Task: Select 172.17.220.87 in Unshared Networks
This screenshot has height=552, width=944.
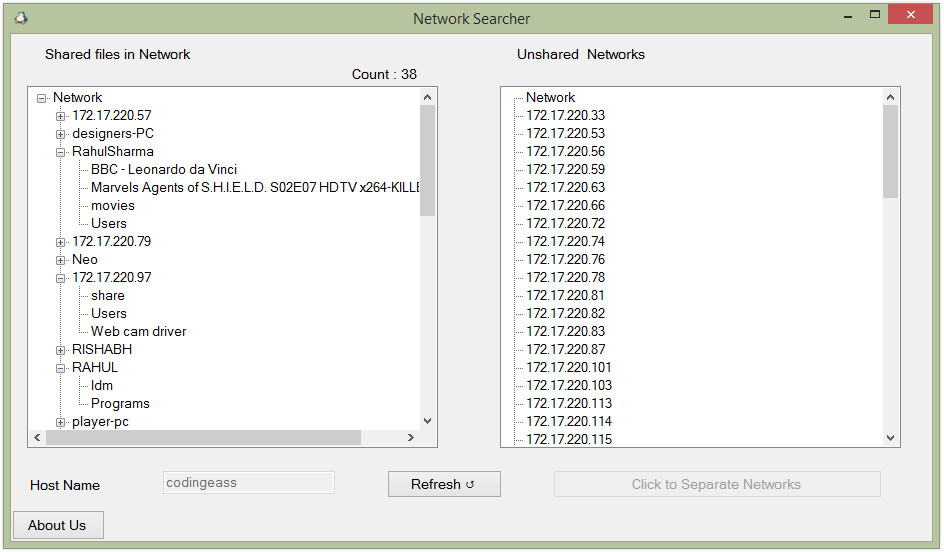Action: (x=565, y=350)
